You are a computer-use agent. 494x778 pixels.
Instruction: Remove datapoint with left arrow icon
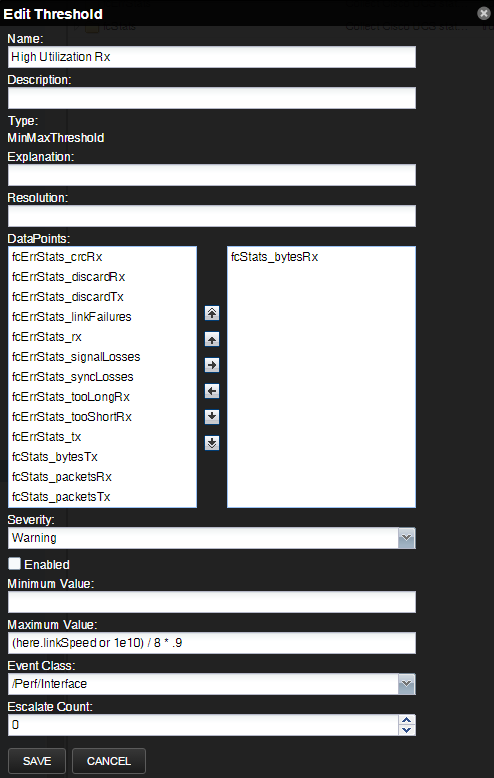pos(212,391)
